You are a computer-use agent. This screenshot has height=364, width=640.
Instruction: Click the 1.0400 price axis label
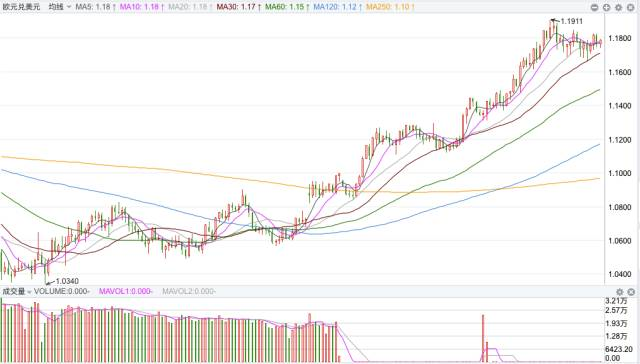(x=619, y=274)
